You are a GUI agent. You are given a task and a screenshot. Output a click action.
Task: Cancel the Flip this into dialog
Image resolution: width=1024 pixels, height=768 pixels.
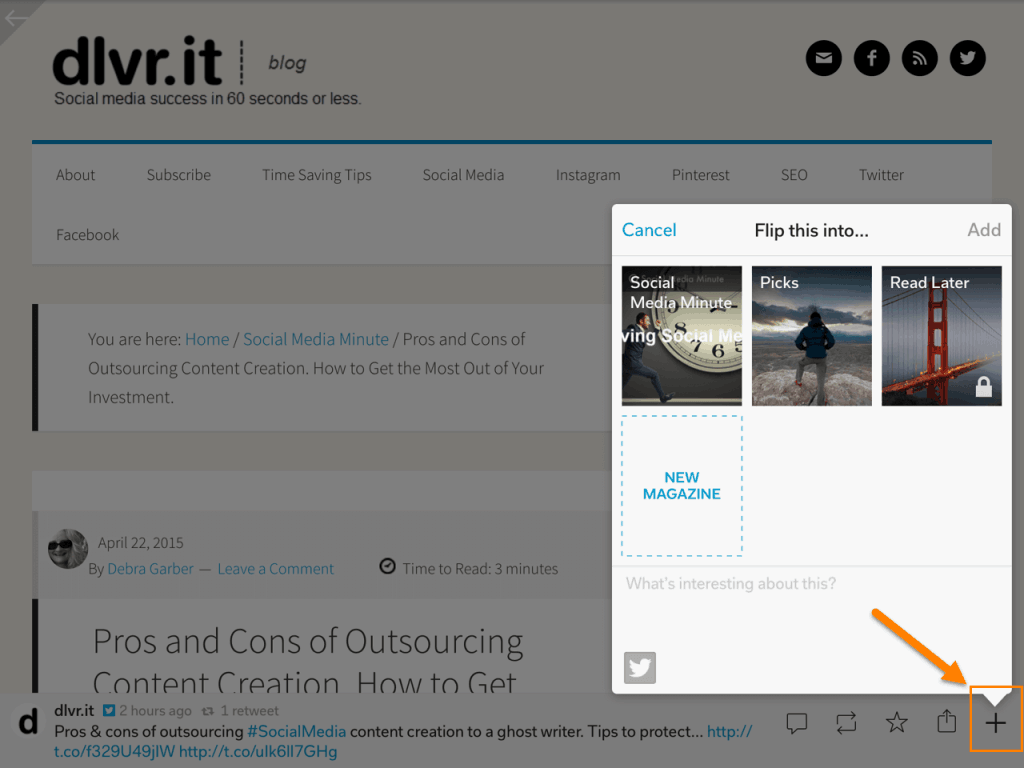[648, 230]
